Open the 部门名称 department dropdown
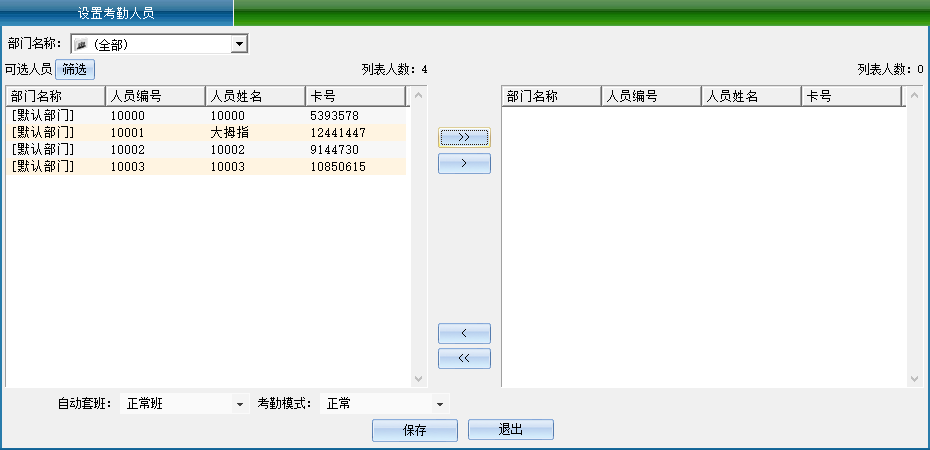 click(x=239, y=44)
